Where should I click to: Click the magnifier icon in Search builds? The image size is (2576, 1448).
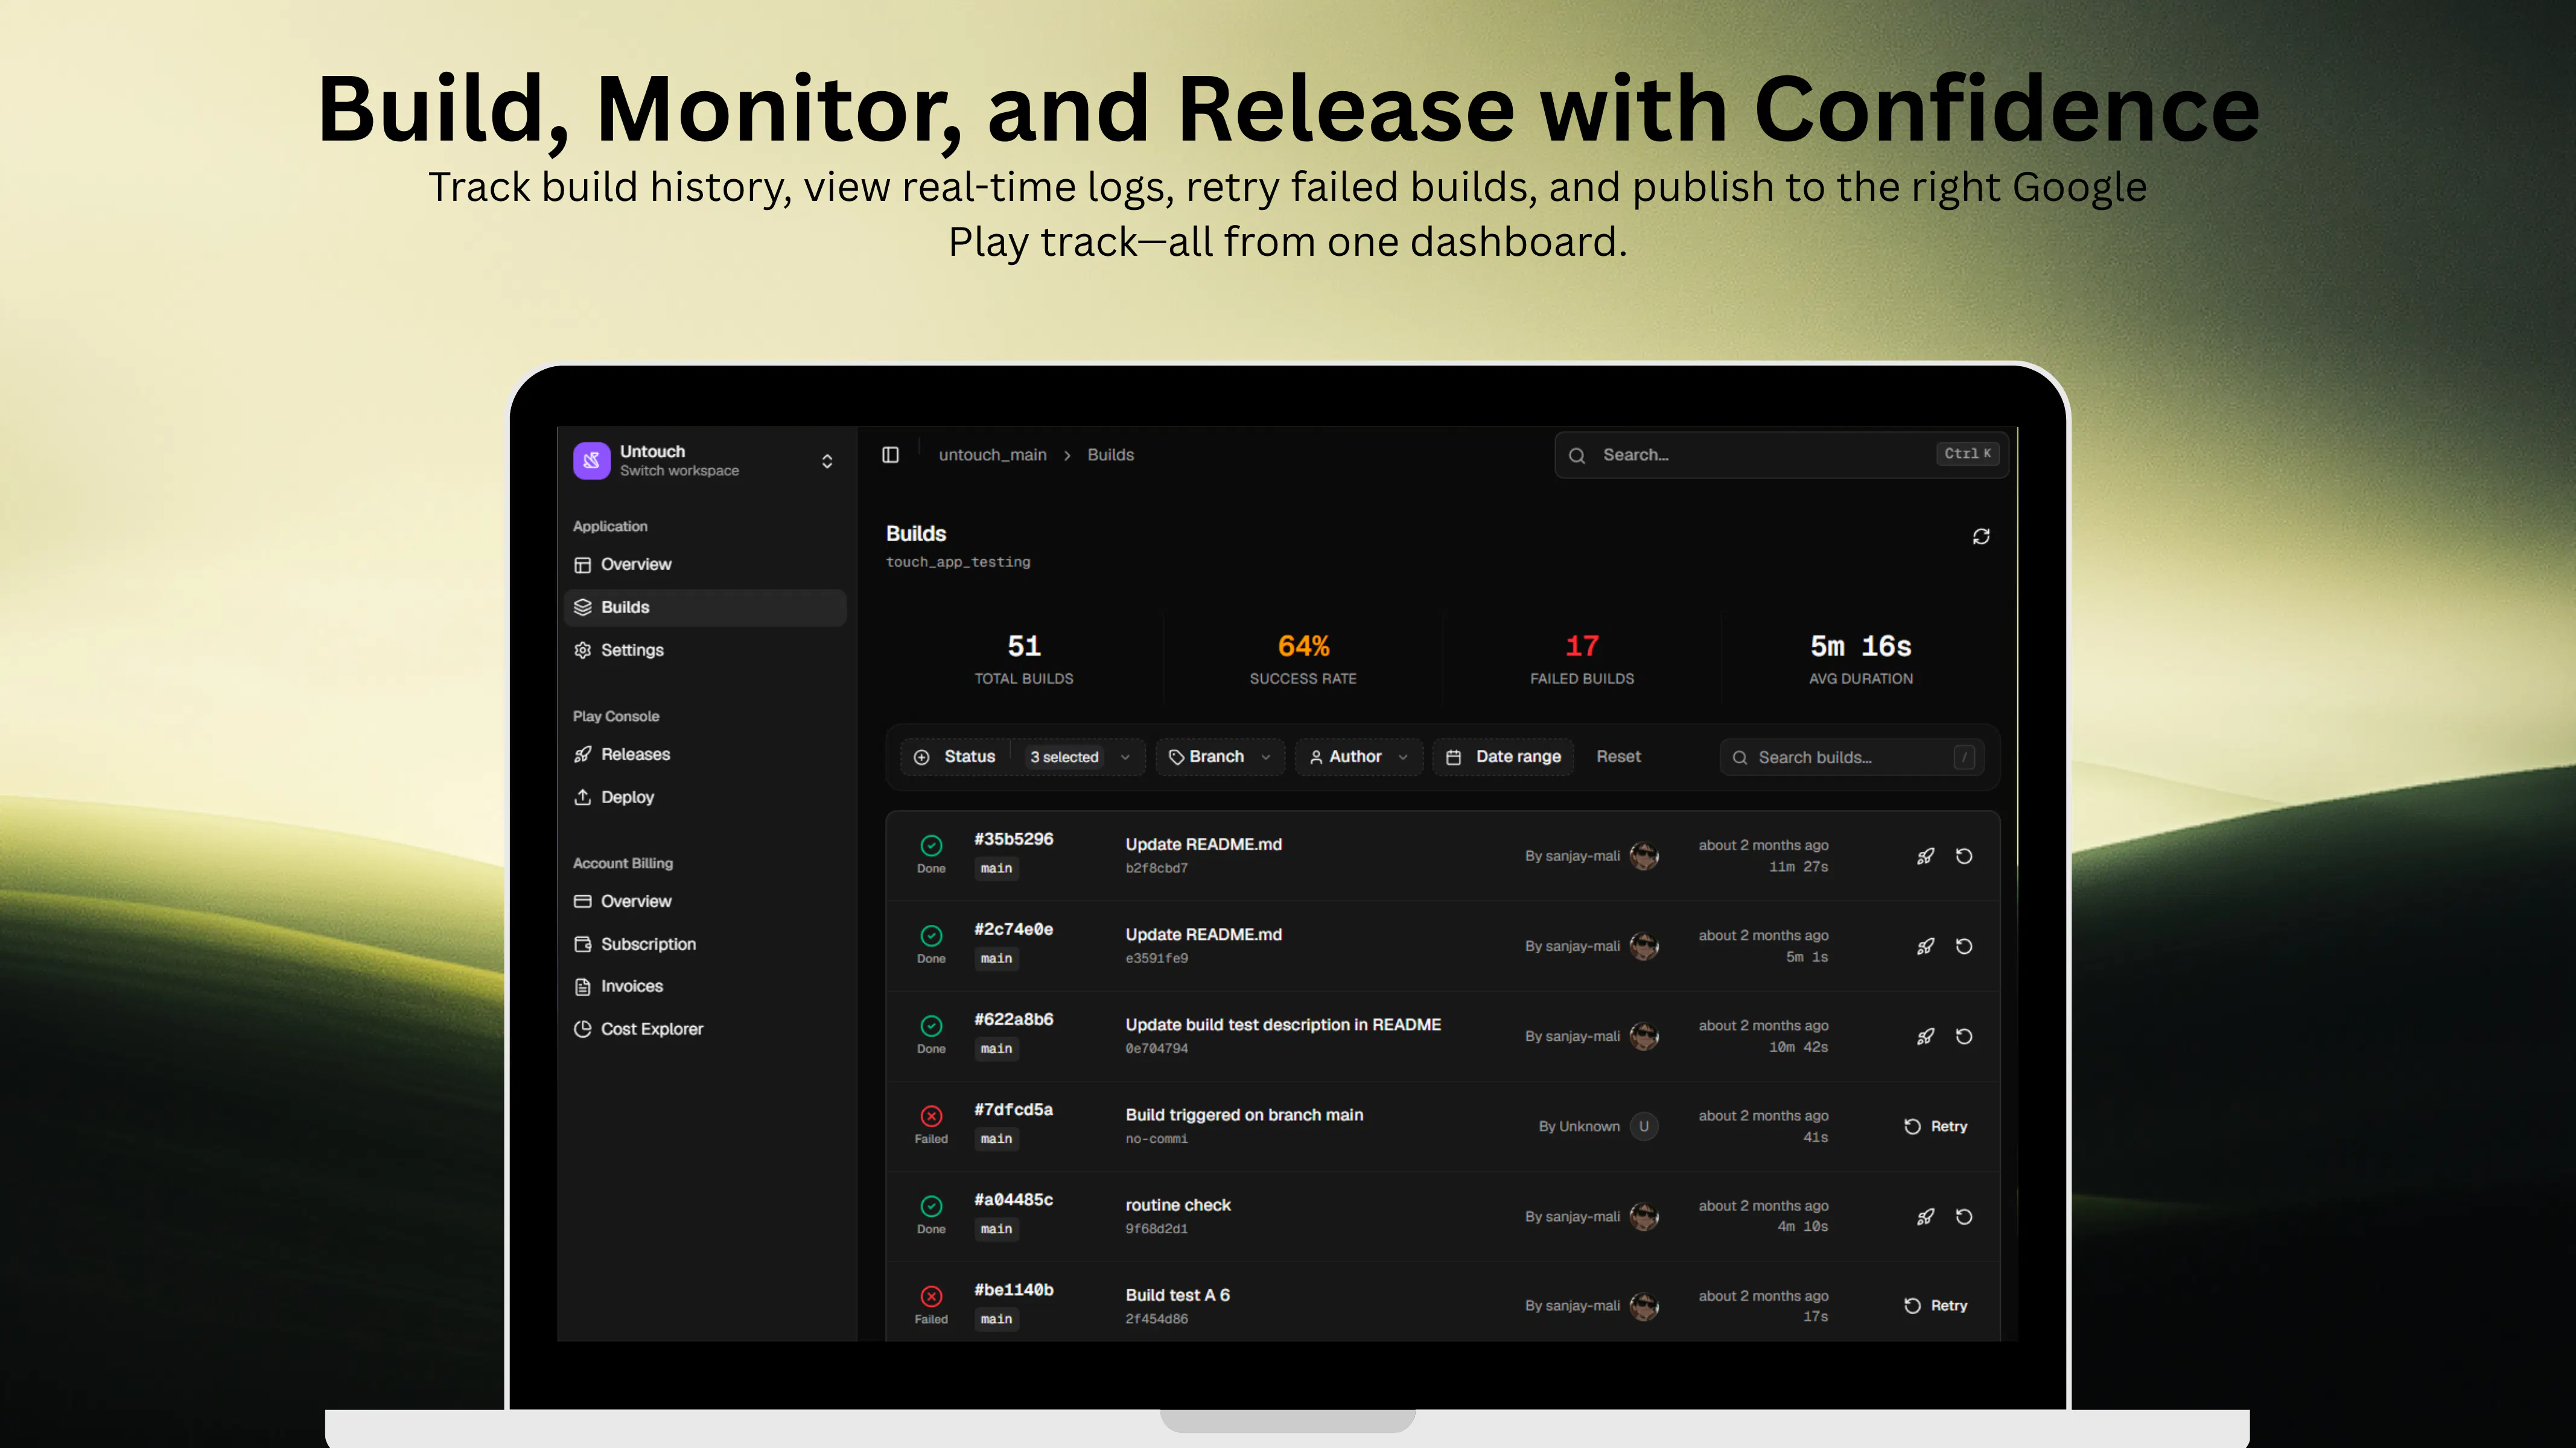coord(1740,757)
